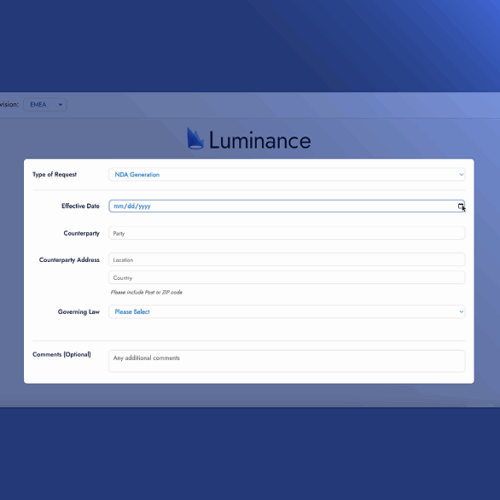Click the "Governing Law" label
This screenshot has width=500, height=500.
79,312
